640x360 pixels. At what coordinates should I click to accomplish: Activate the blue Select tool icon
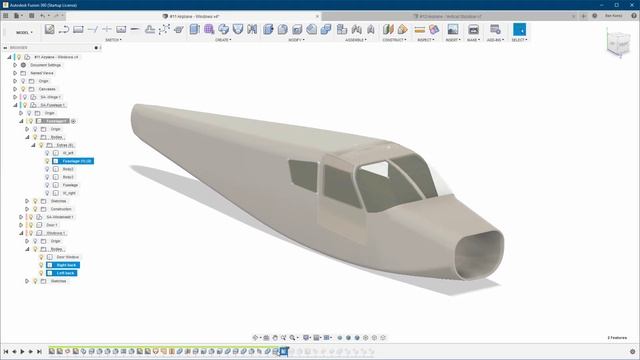[520, 29]
